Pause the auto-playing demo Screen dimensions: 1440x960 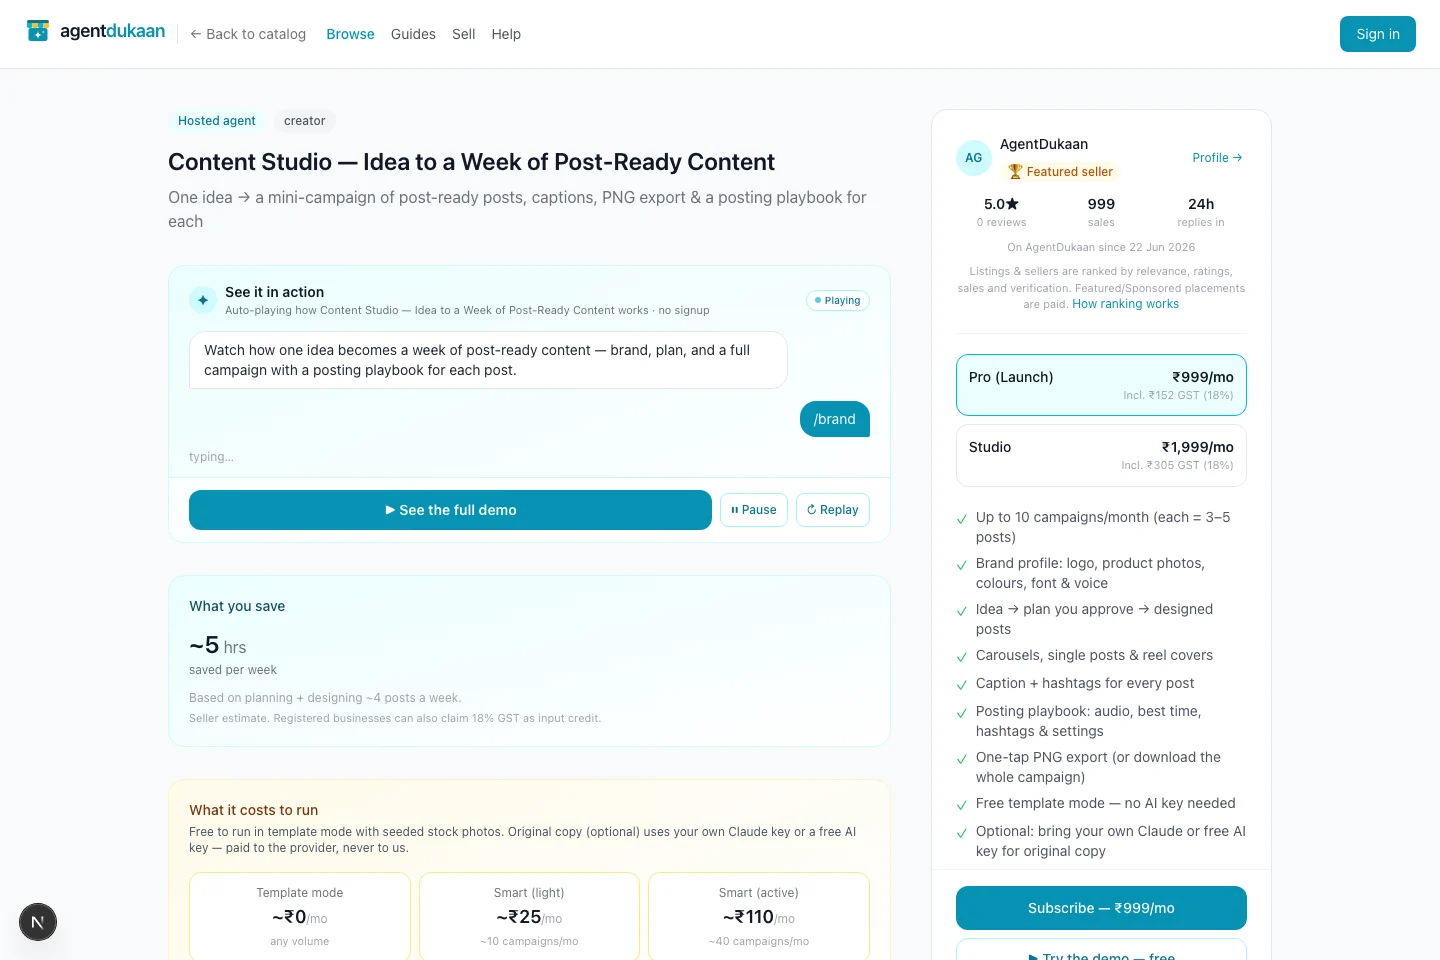click(754, 510)
